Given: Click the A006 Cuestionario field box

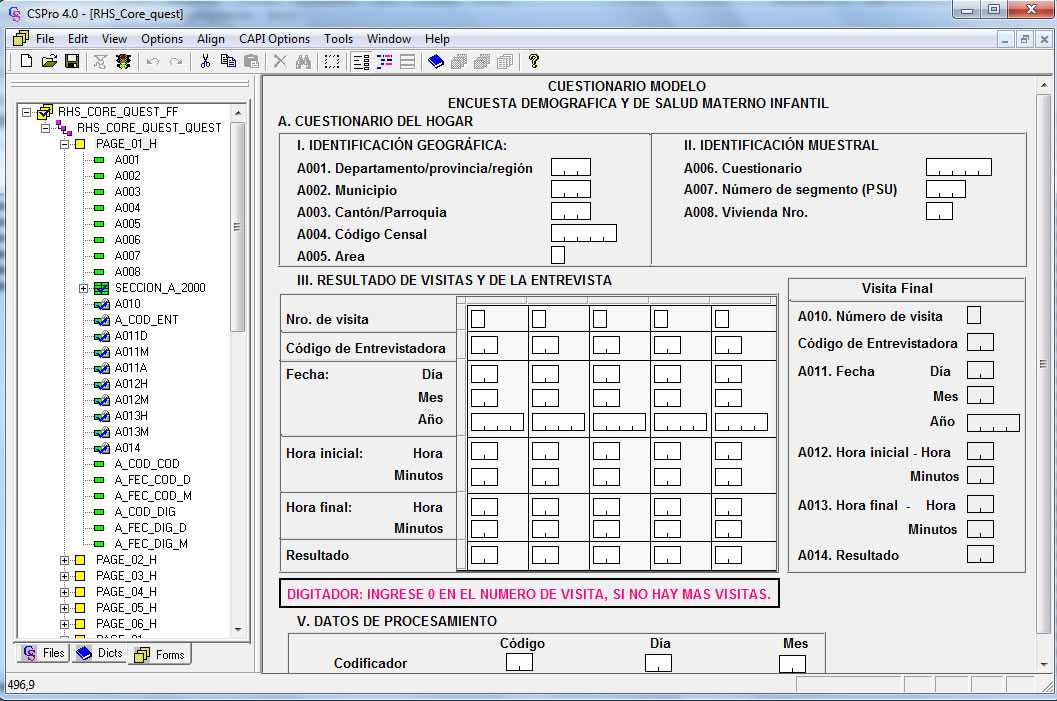Looking at the screenshot, I should point(959,167).
